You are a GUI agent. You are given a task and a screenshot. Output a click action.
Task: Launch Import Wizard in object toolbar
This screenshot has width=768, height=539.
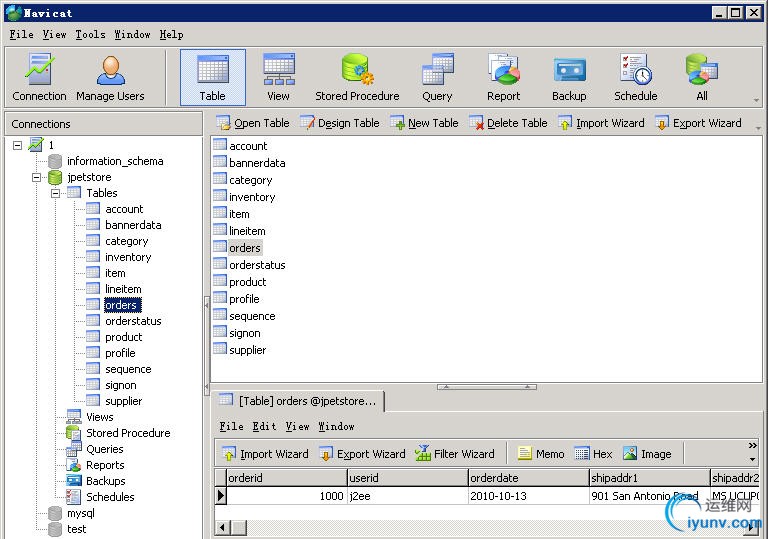pyautogui.click(x=601, y=123)
